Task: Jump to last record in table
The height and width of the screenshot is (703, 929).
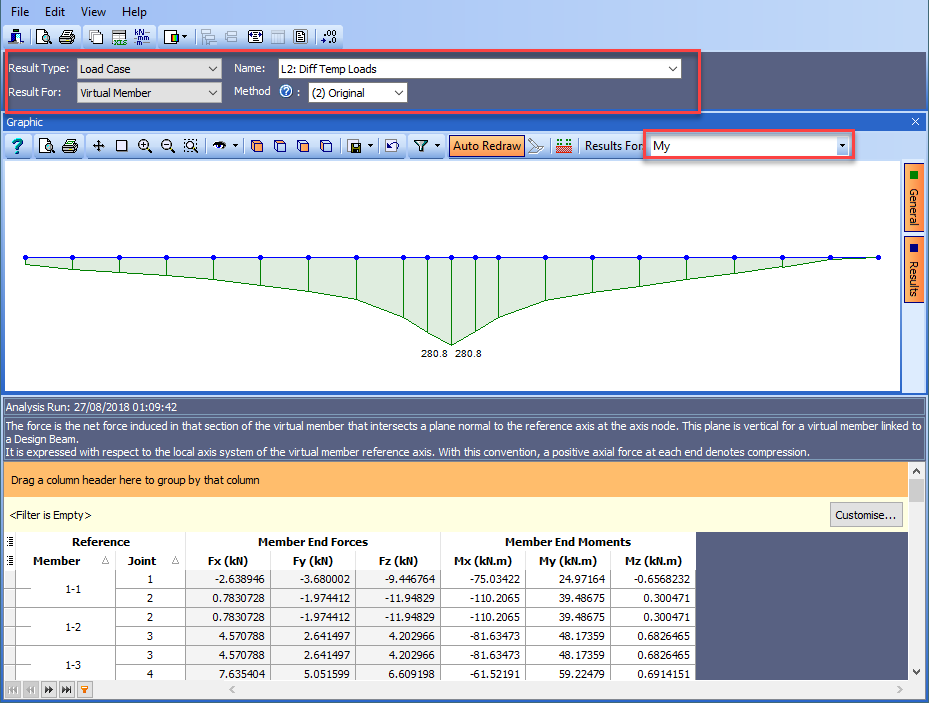Action: (67, 689)
